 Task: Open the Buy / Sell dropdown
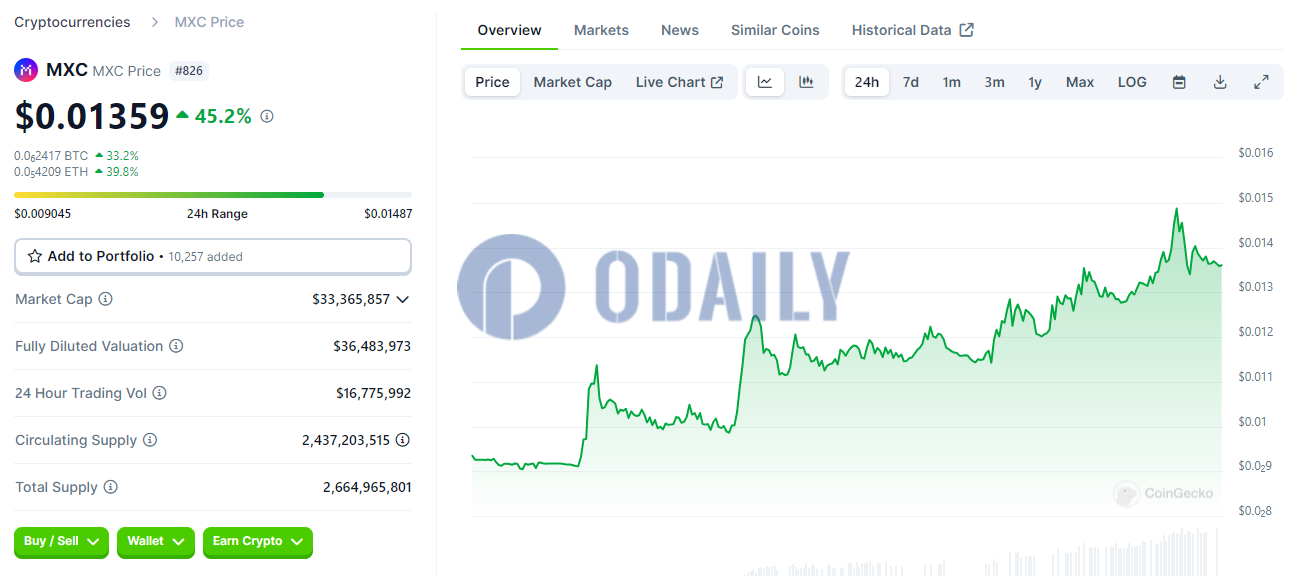[x=62, y=541]
